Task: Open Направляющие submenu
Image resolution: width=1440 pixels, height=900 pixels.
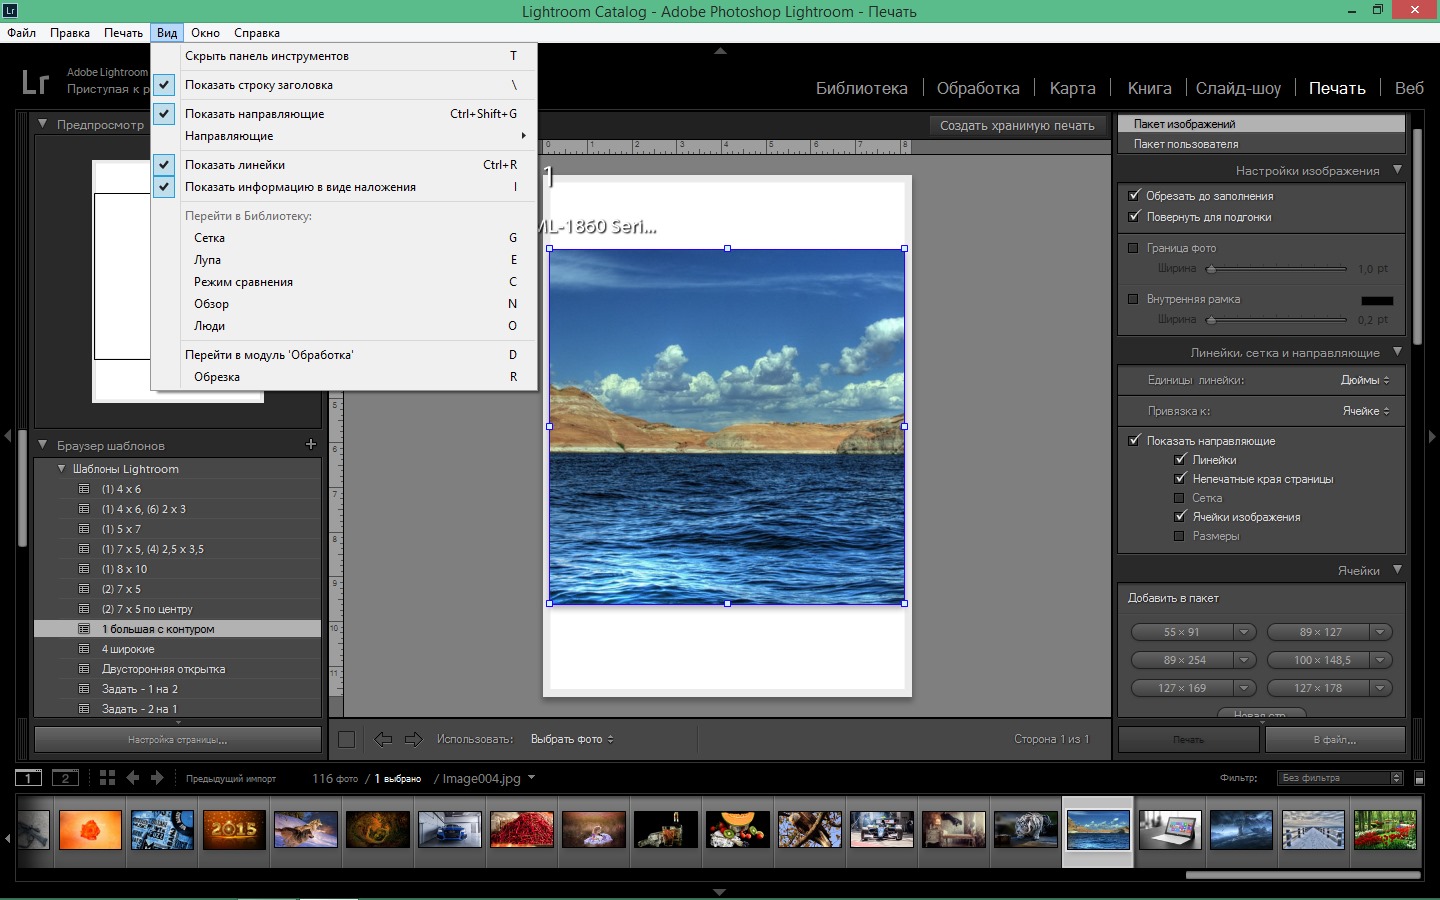Action: pyautogui.click(x=344, y=136)
